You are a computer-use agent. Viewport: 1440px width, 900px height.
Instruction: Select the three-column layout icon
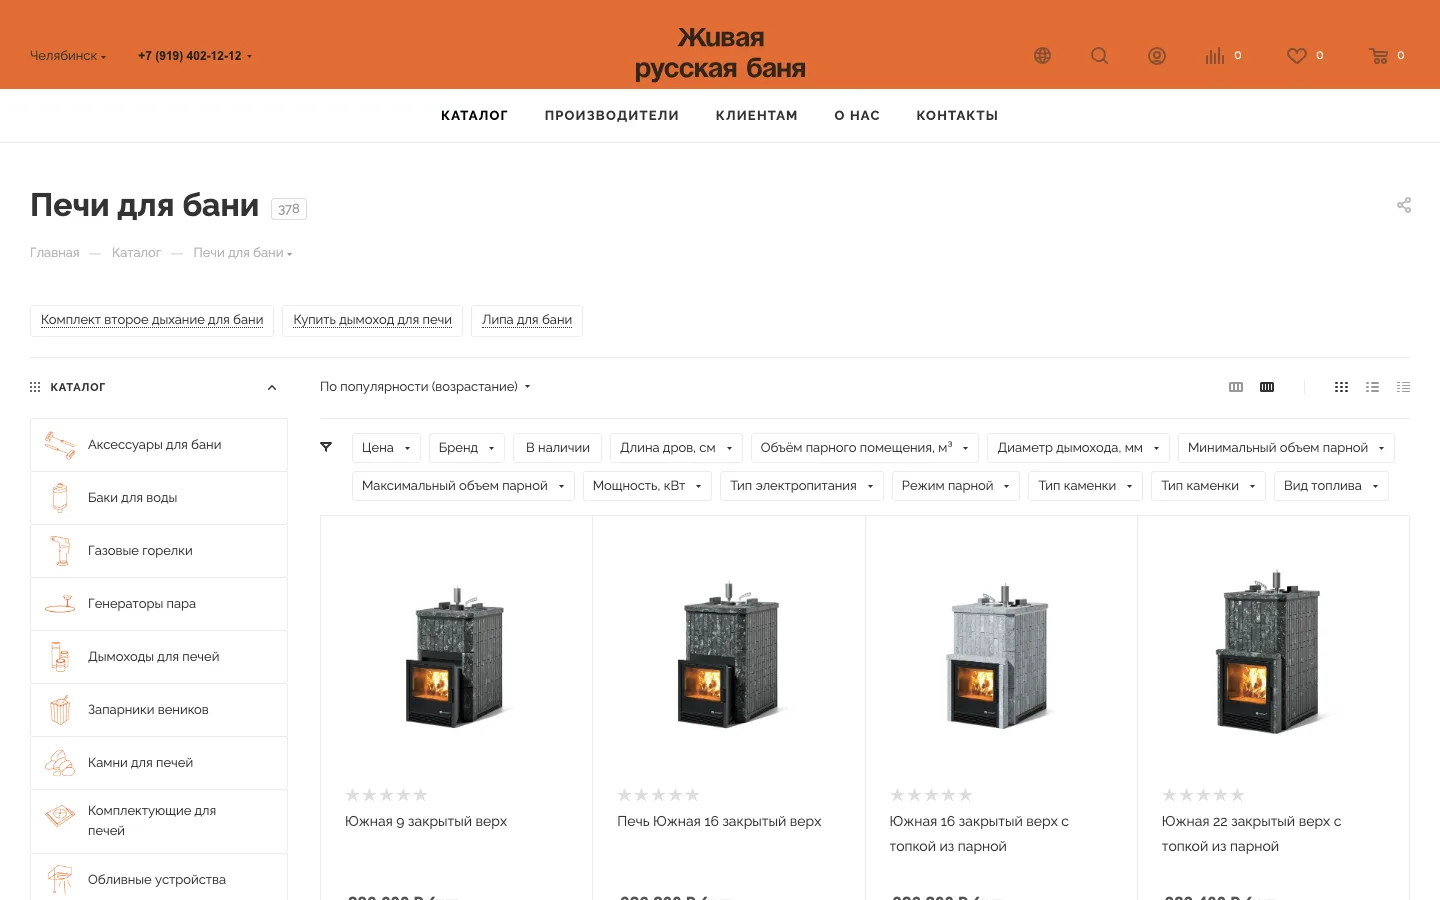point(1236,387)
